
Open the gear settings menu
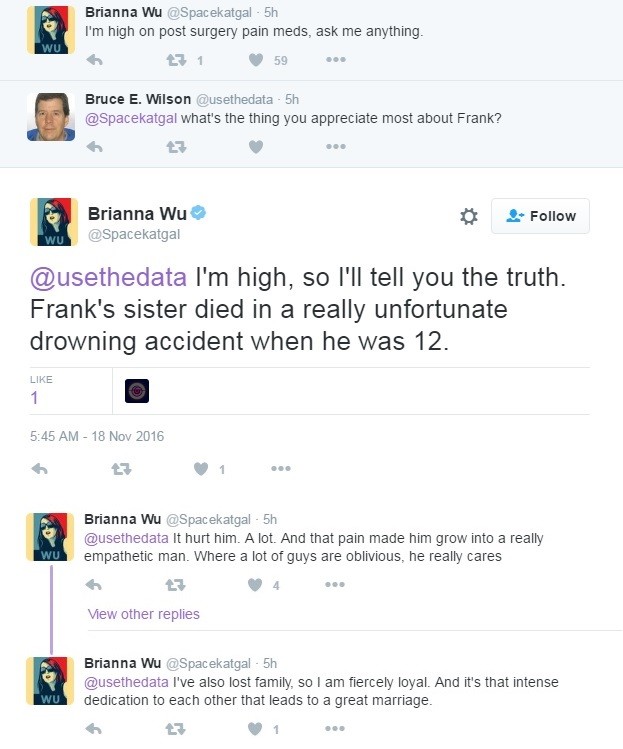469,216
